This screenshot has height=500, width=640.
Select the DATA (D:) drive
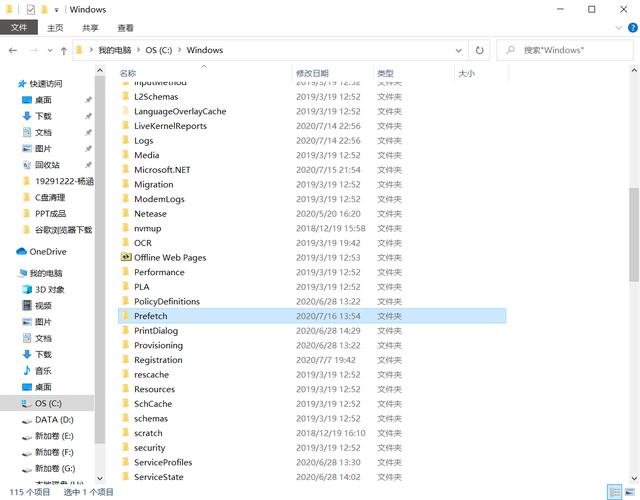point(54,420)
